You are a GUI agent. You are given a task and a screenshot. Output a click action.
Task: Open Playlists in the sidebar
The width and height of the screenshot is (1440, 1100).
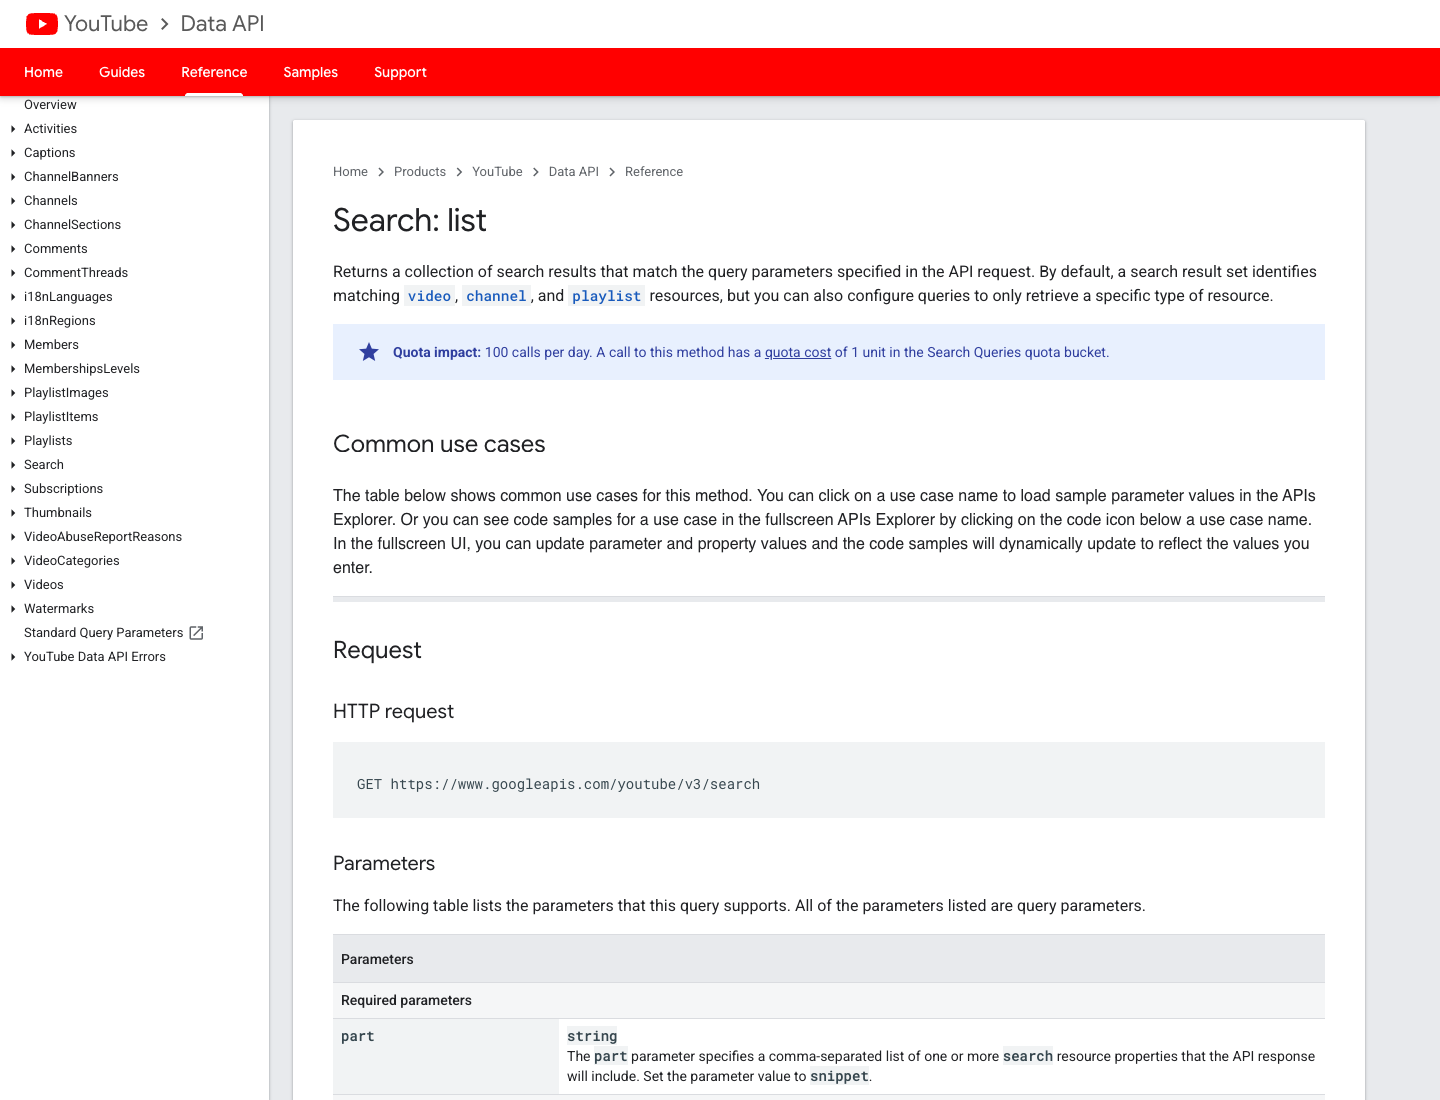48,441
